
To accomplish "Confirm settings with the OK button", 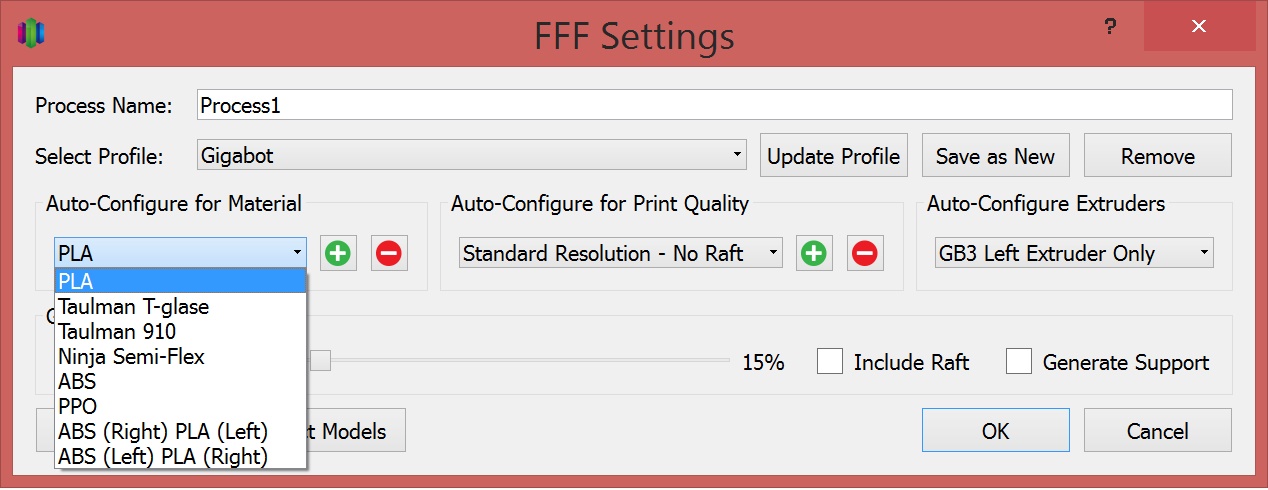I will pyautogui.click(x=995, y=431).
